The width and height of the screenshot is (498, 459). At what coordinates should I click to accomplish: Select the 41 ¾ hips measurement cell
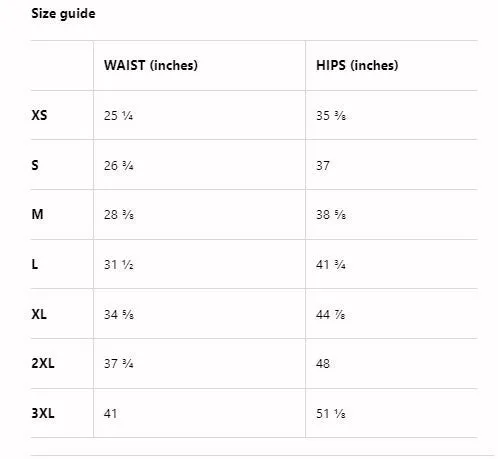tap(331, 265)
